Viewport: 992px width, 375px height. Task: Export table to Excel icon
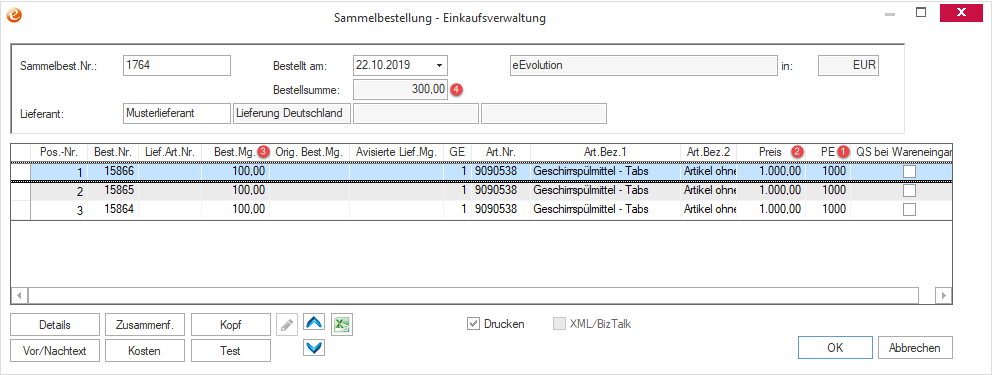(343, 325)
